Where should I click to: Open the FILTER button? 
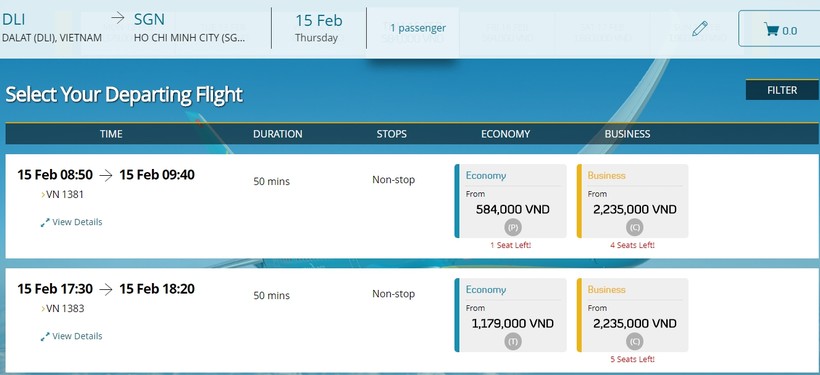click(x=782, y=90)
